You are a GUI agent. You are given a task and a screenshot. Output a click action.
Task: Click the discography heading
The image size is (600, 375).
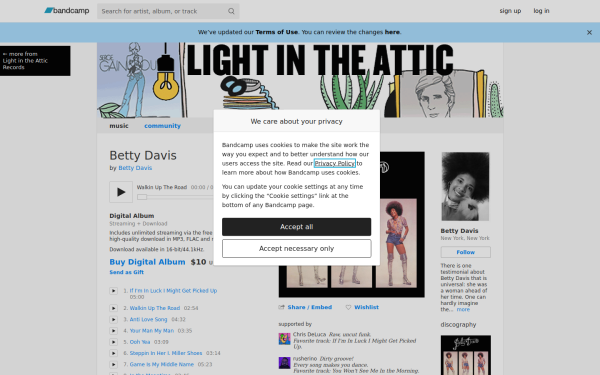point(458,325)
